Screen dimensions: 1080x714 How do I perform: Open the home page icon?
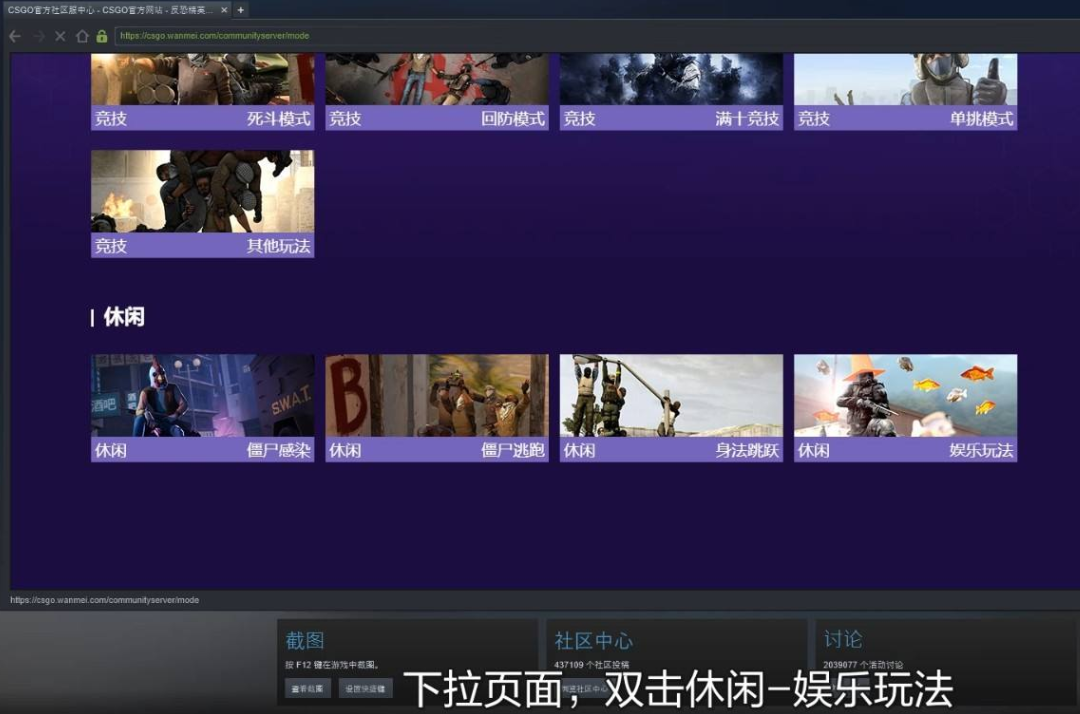tap(82, 36)
